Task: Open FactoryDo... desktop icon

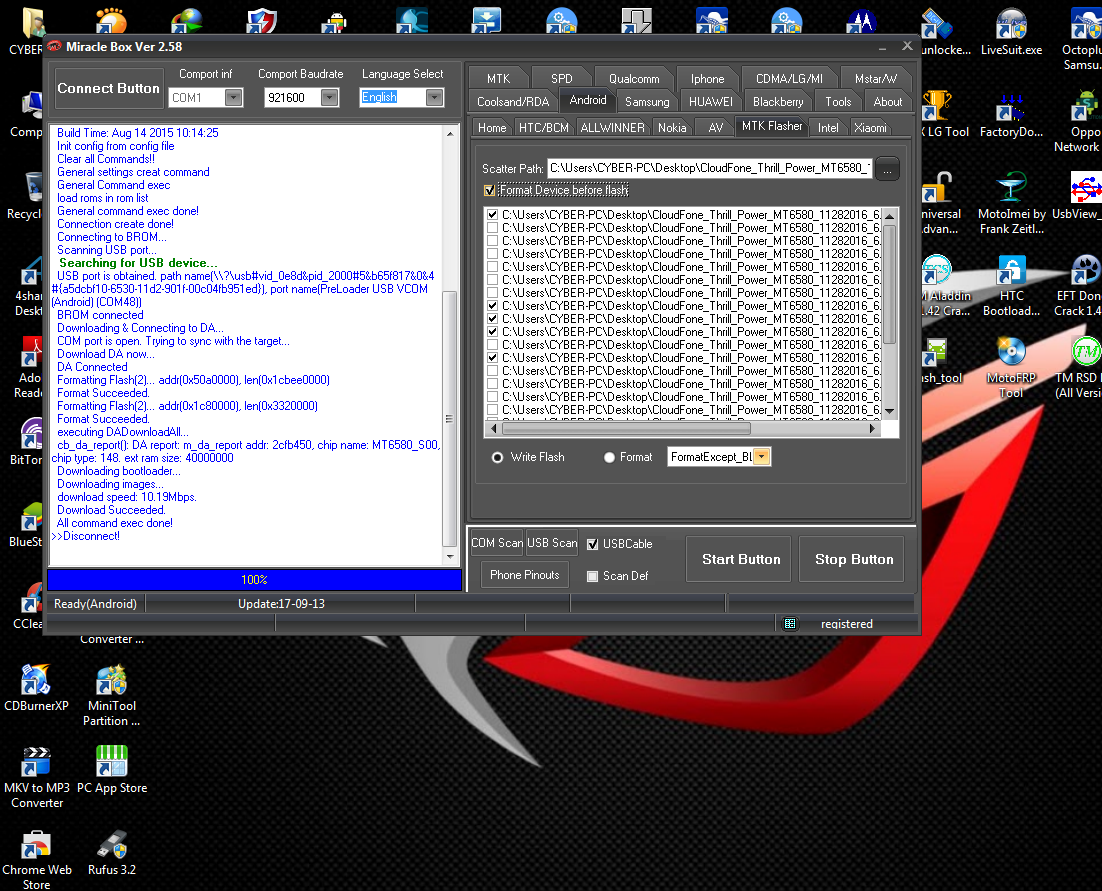Action: pyautogui.click(x=1011, y=115)
